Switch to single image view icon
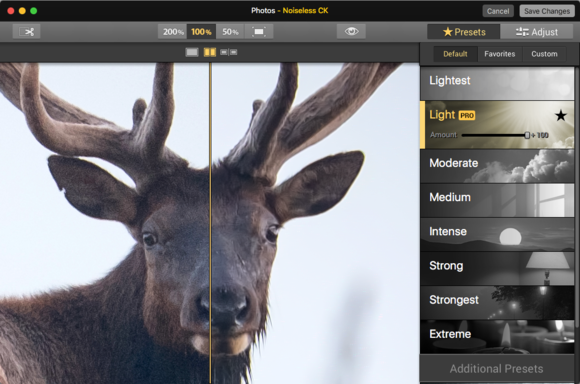This screenshot has width=580, height=384. click(x=192, y=52)
